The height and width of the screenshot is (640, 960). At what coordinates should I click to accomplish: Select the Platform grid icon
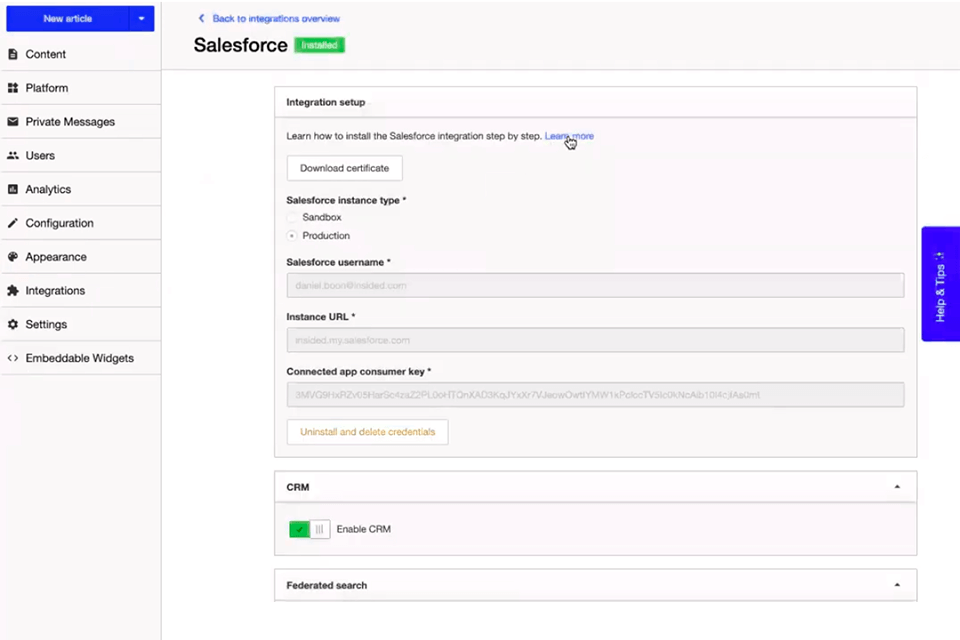13,87
